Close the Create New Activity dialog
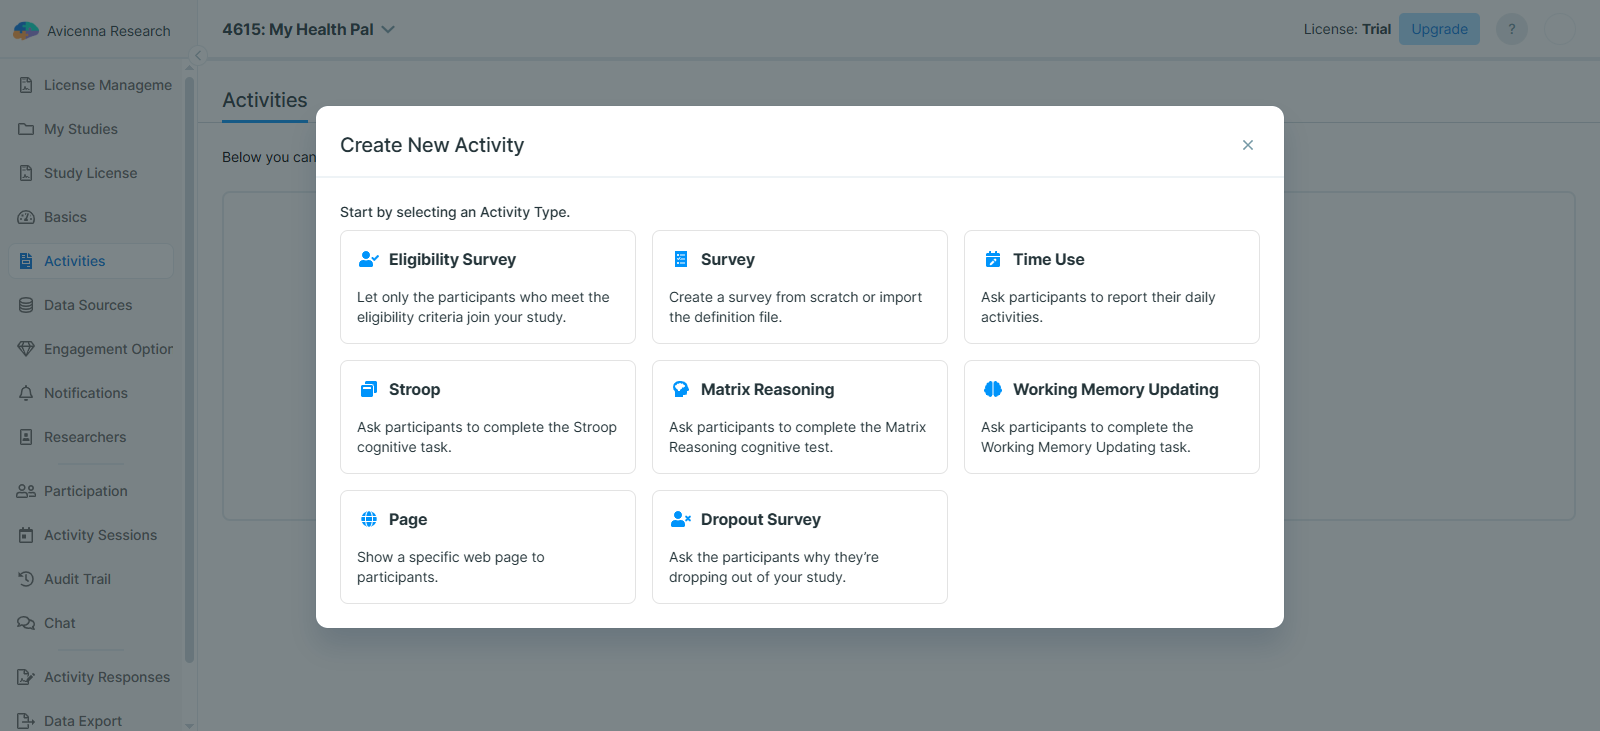Screen dimensions: 1600x731 tap(1247, 145)
